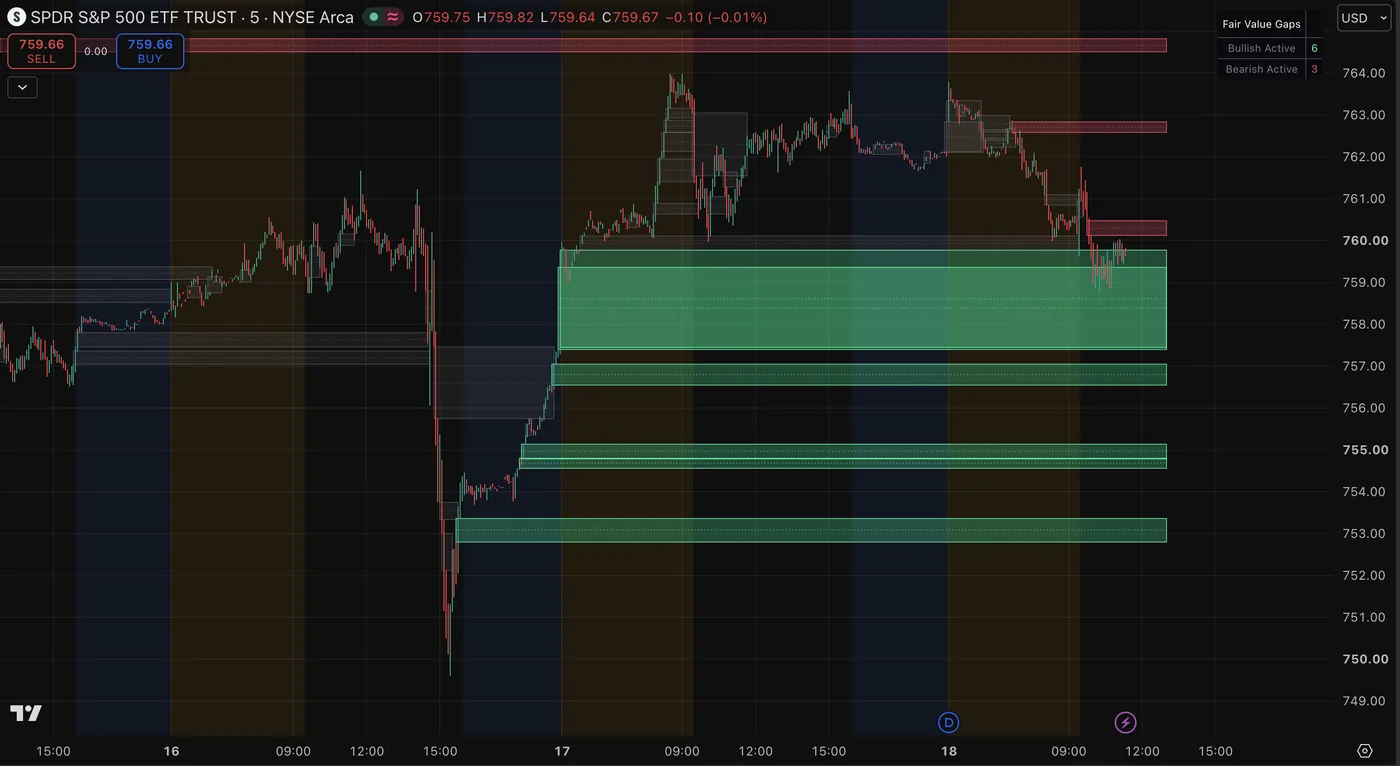Click date label 16 on time axis
The image size is (1400, 766).
click(x=171, y=751)
